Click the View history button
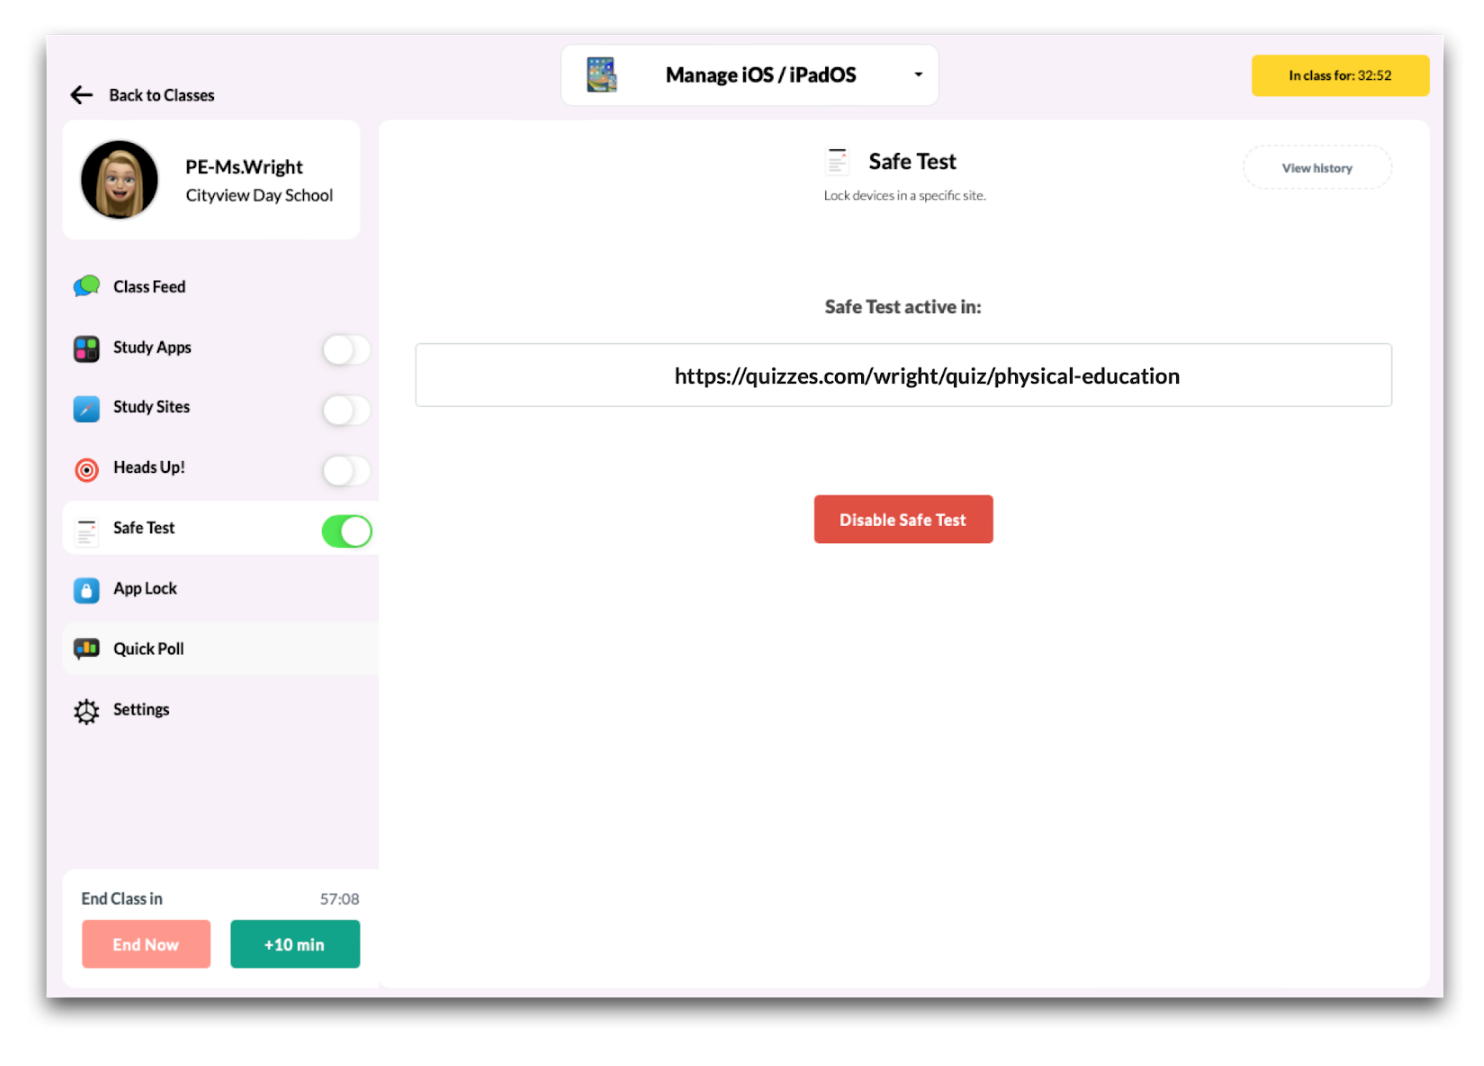Image resolution: width=1484 pixels, height=1066 pixels. click(1316, 168)
